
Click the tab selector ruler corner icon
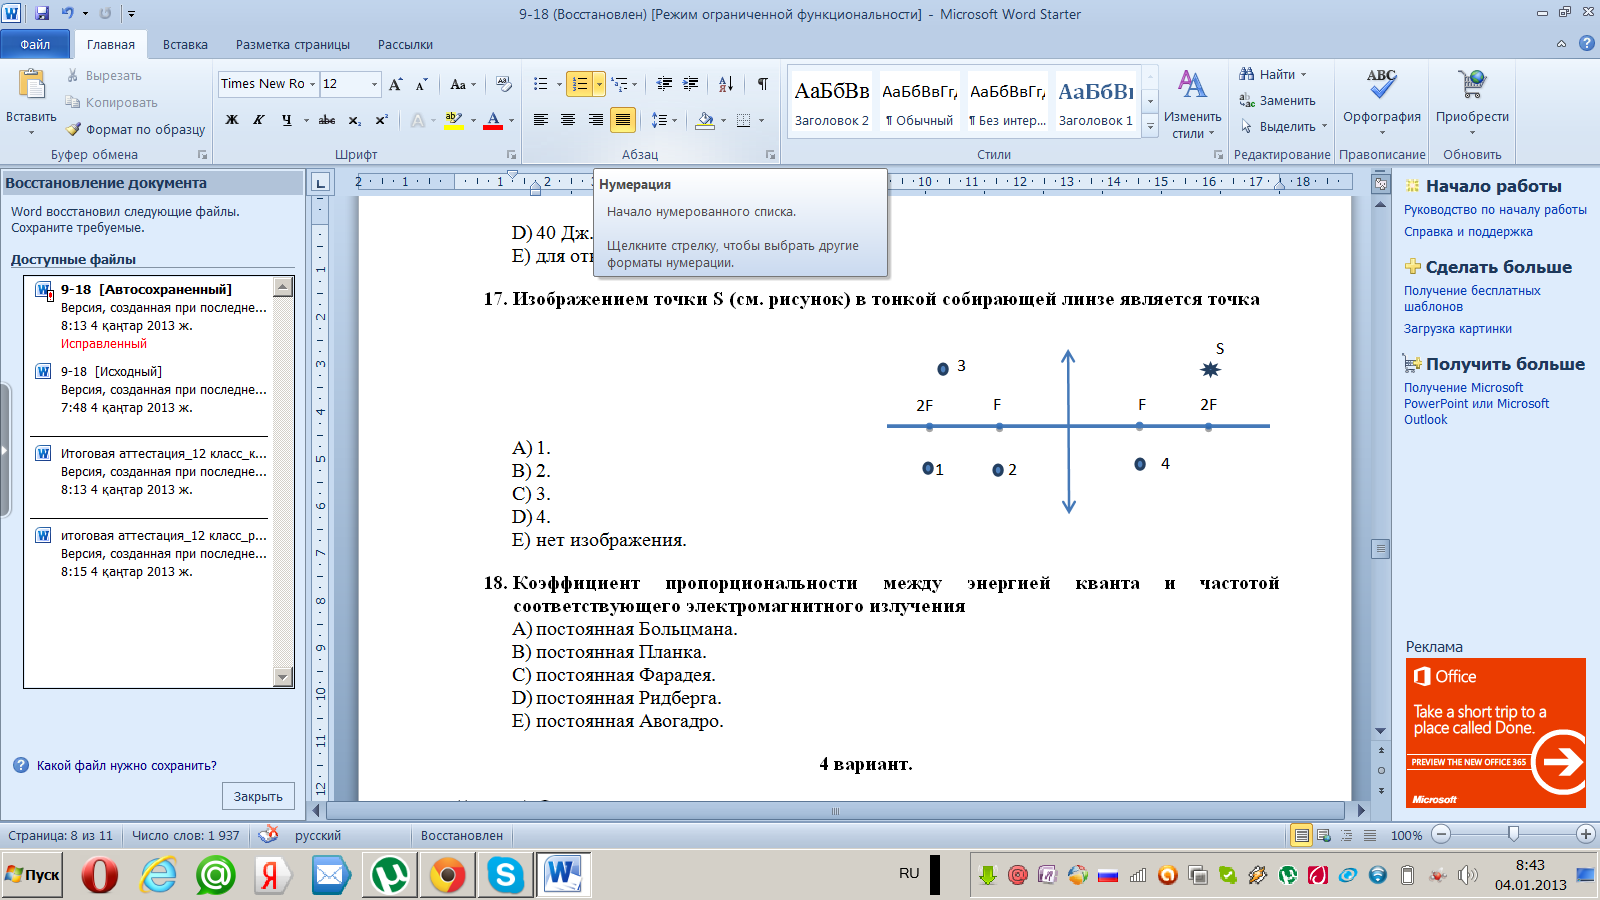(320, 182)
